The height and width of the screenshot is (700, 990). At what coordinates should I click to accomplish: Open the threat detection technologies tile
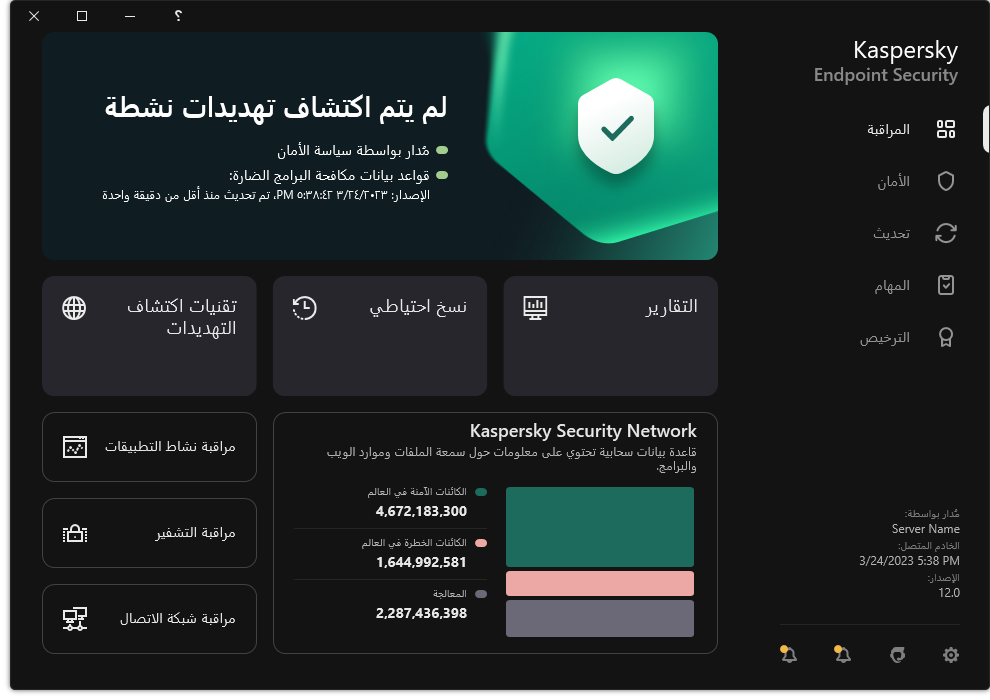[149, 336]
